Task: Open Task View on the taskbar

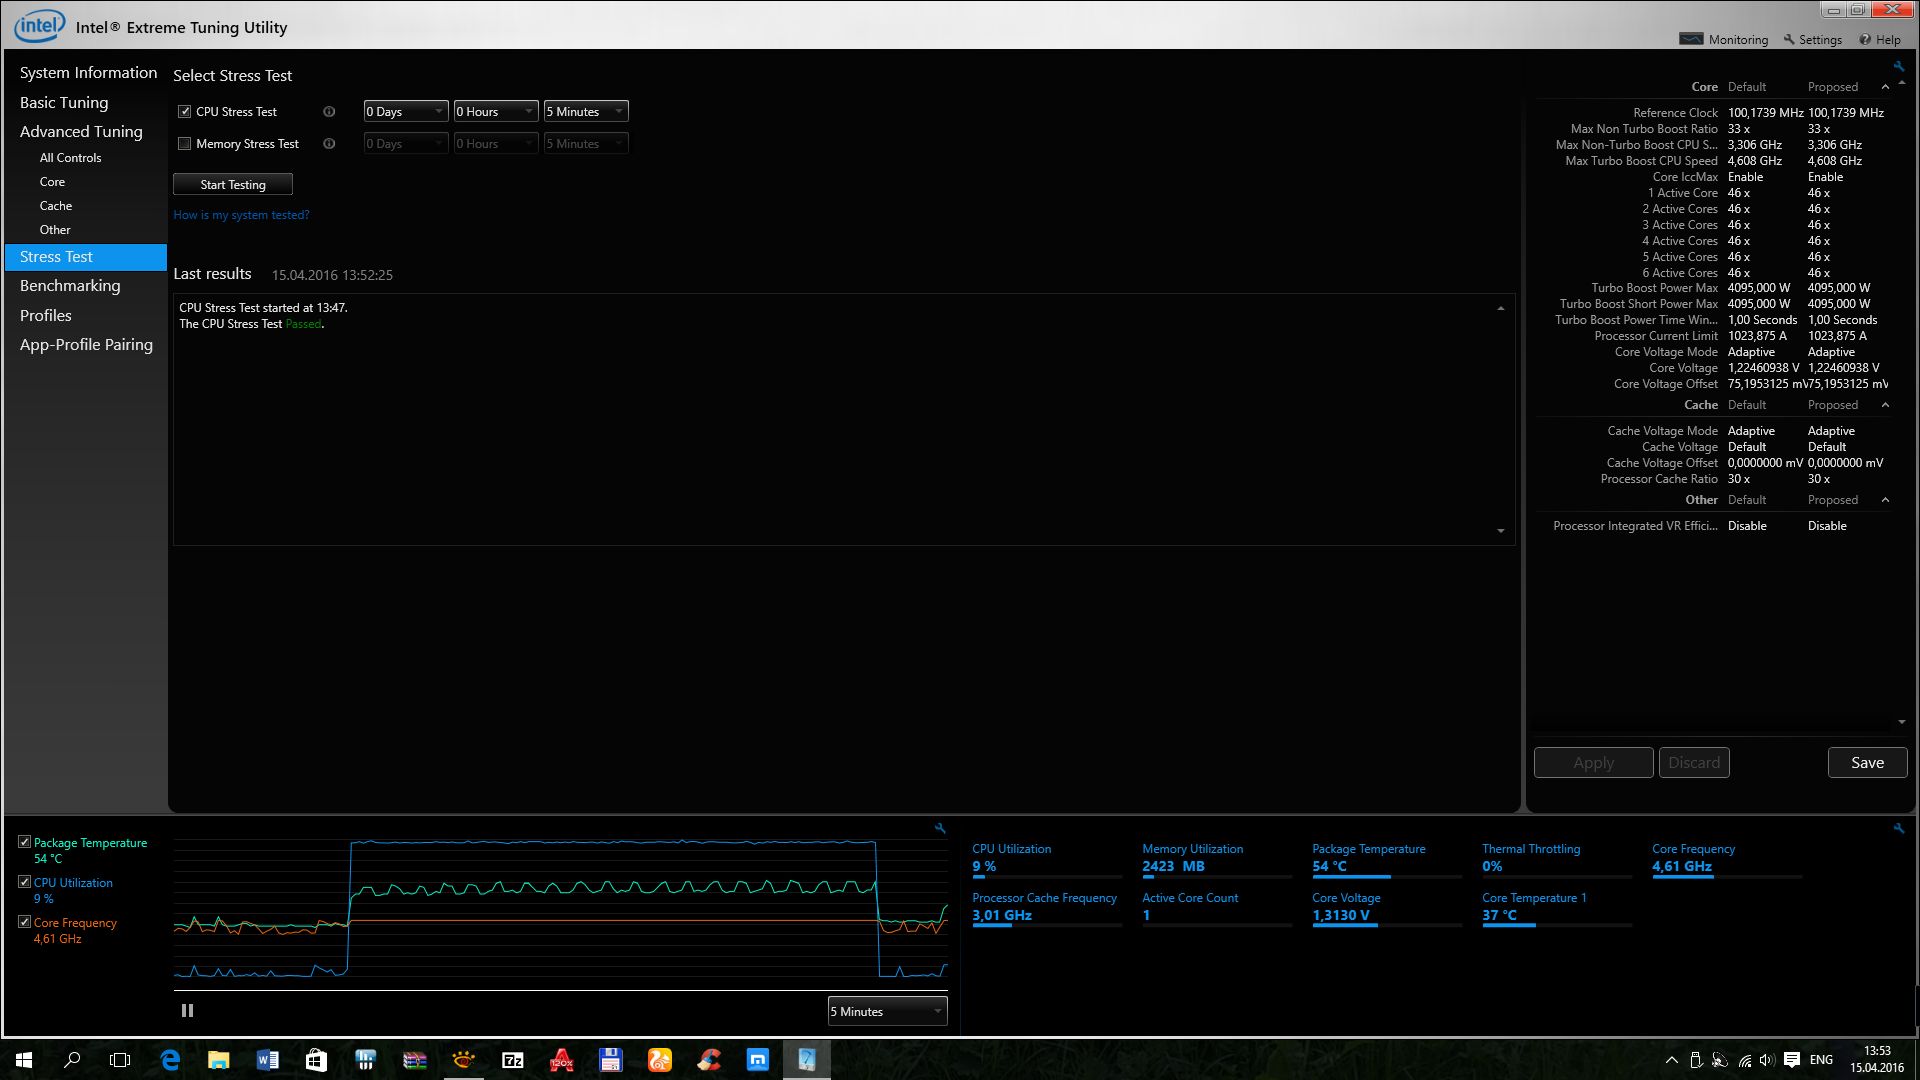Action: point(120,1060)
